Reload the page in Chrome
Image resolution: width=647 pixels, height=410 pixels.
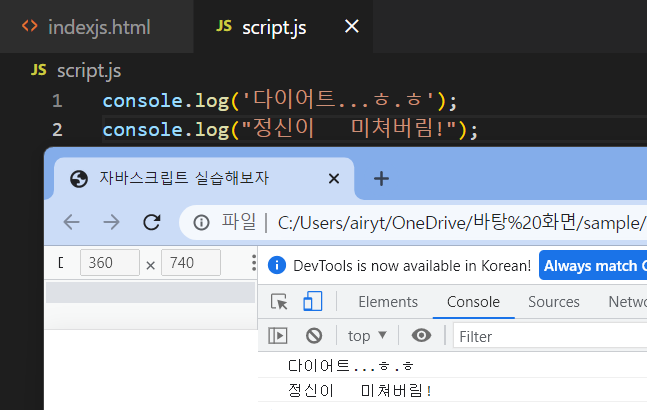click(x=152, y=222)
